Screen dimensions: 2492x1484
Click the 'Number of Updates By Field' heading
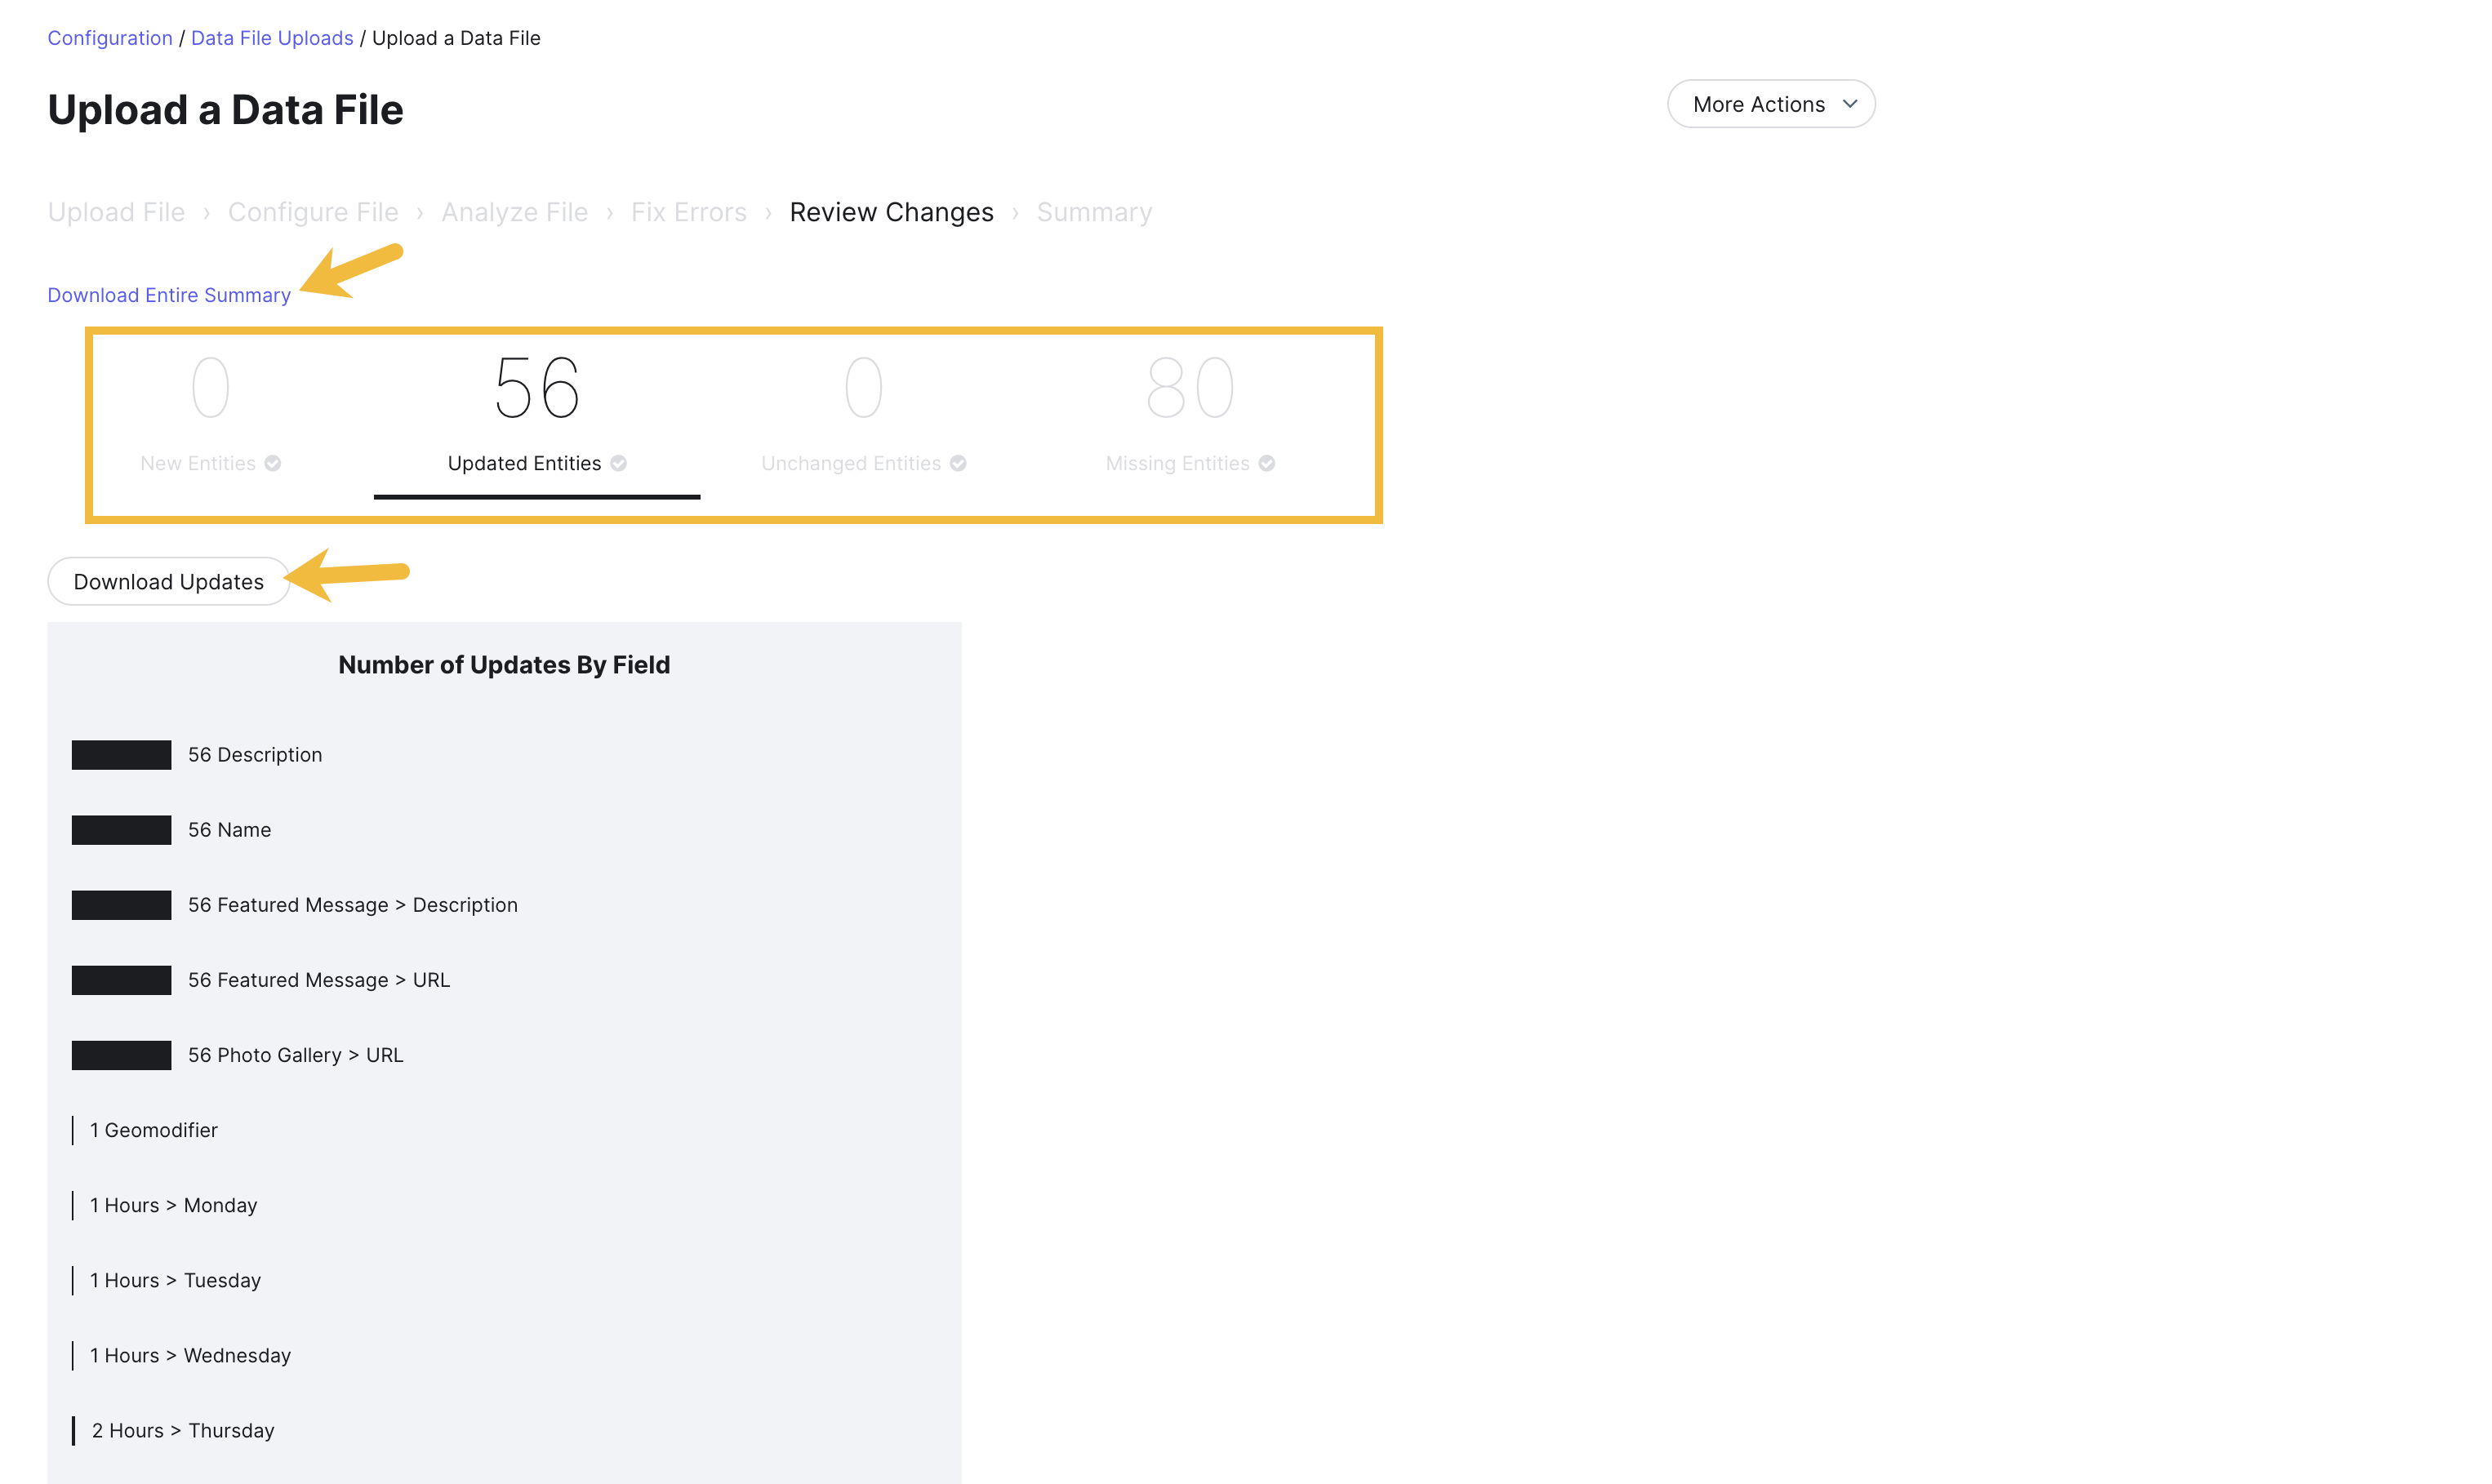(504, 665)
